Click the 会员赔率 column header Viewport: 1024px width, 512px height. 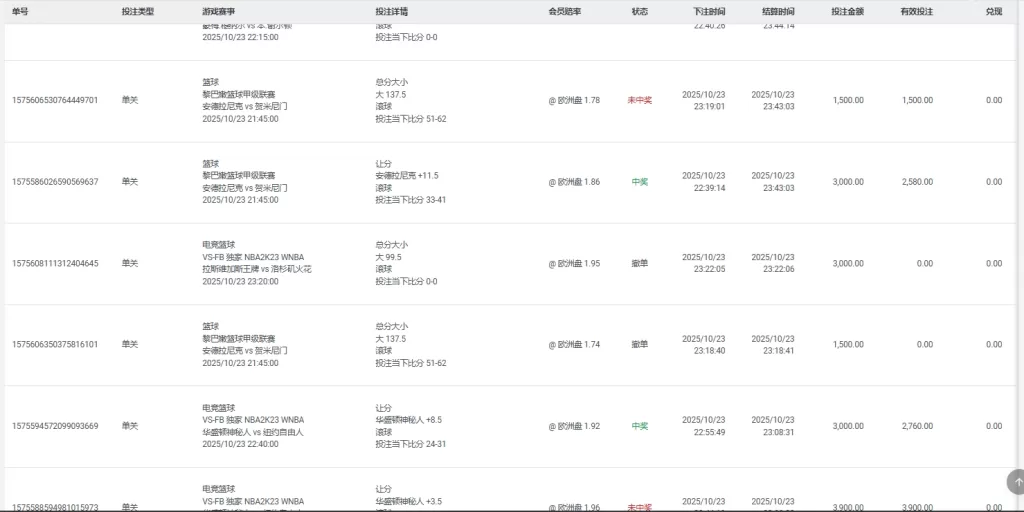click(564, 12)
